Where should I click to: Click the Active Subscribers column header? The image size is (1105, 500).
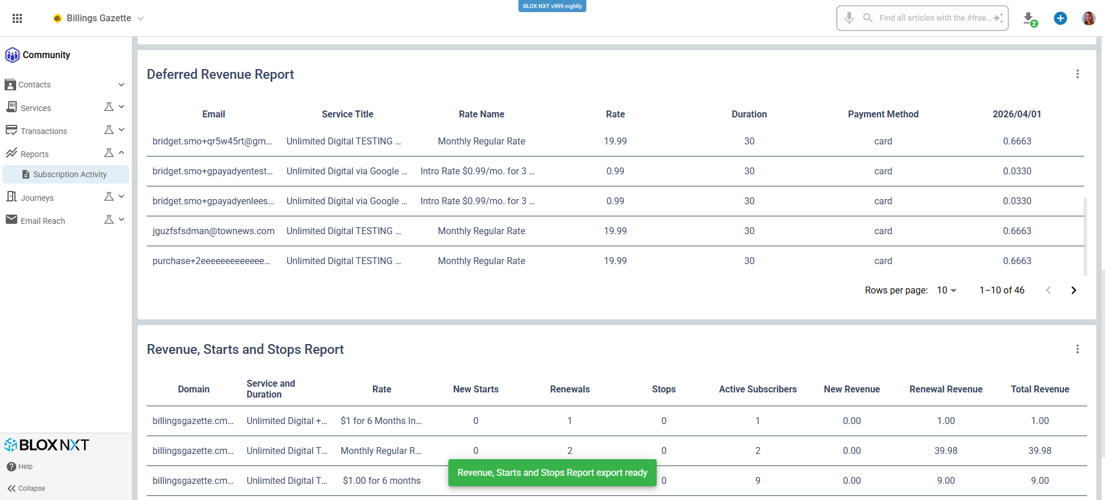758,389
